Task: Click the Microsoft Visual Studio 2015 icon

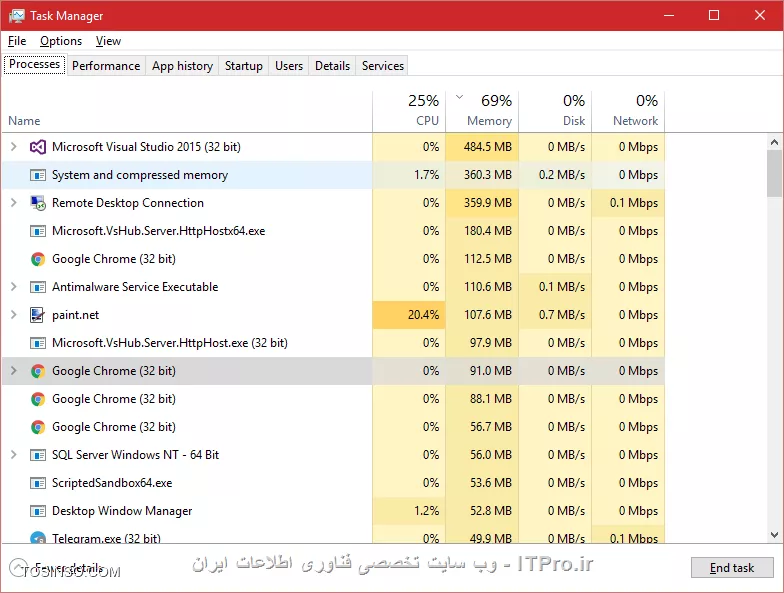Action: pyautogui.click(x=38, y=147)
